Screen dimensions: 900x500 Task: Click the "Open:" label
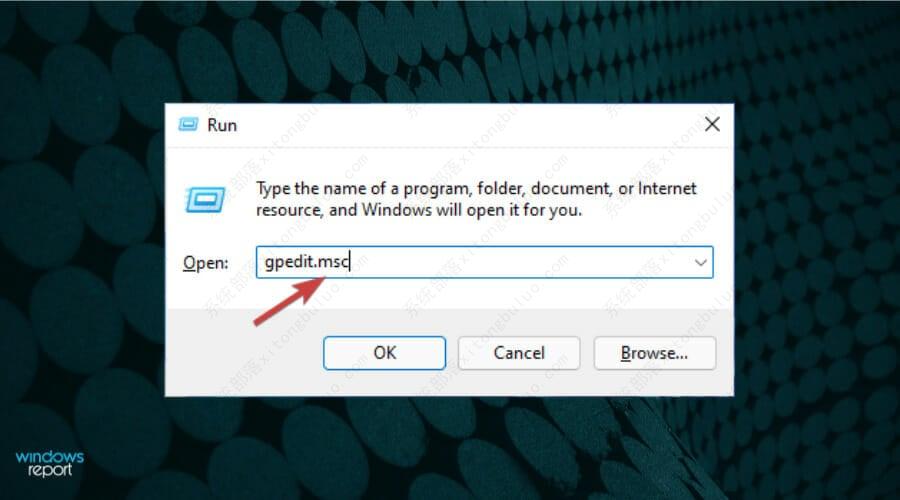[205, 263]
